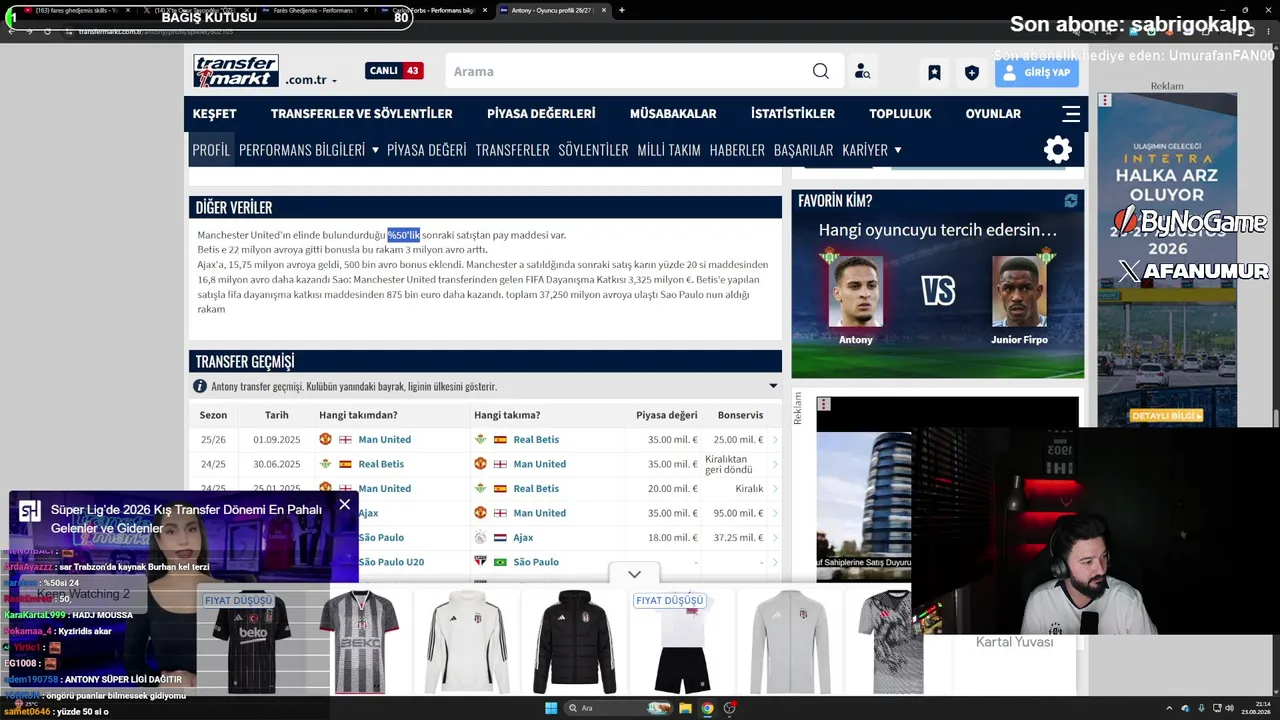Viewport: 1280px width, 720px height.
Task: Open the settings gear icon
Action: pyautogui.click(x=1058, y=150)
